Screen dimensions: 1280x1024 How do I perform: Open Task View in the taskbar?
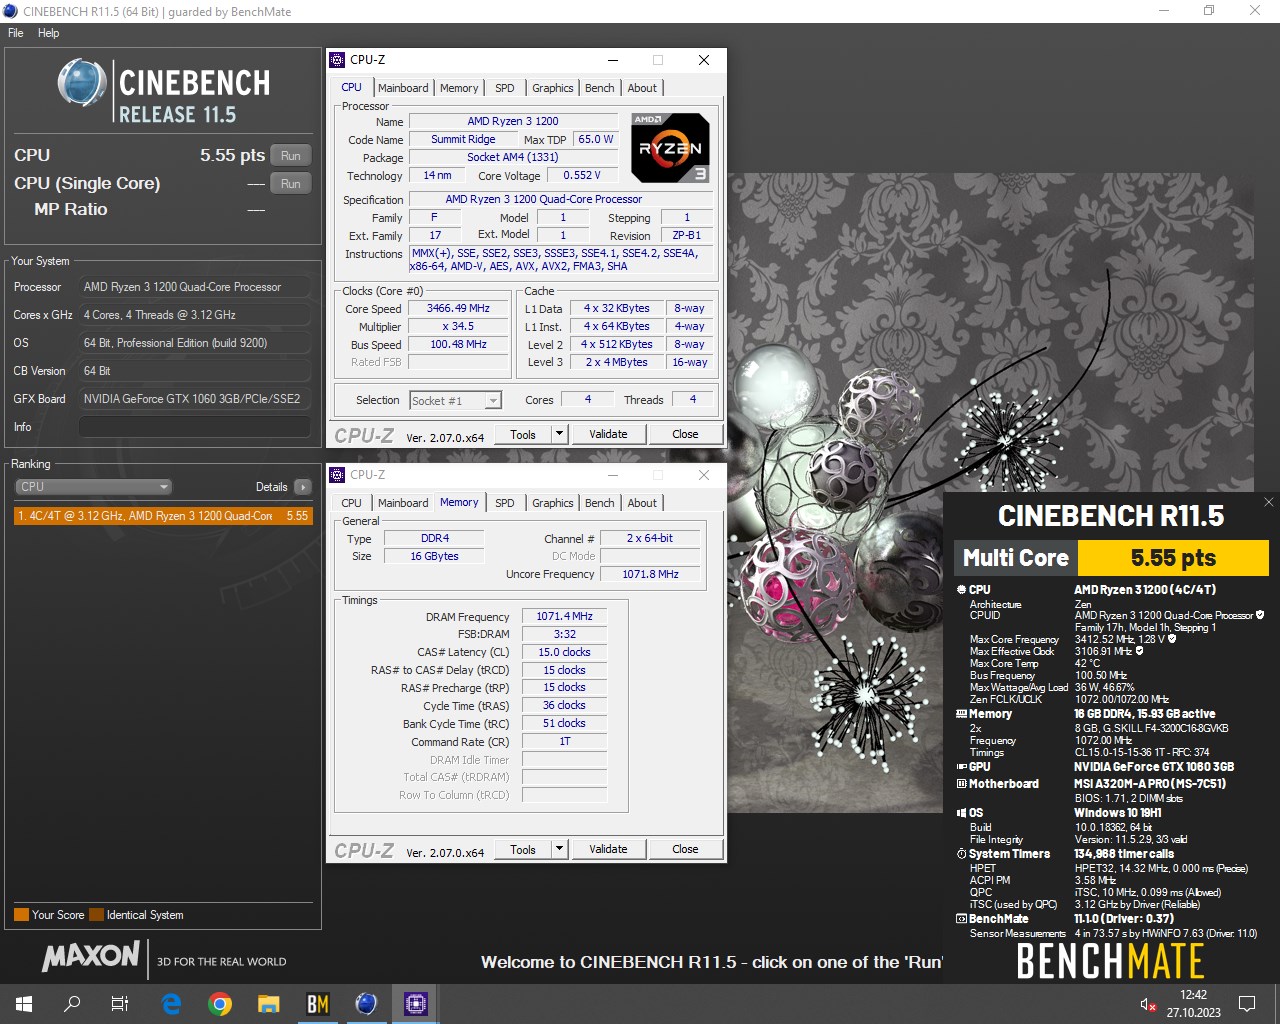[x=120, y=1004]
